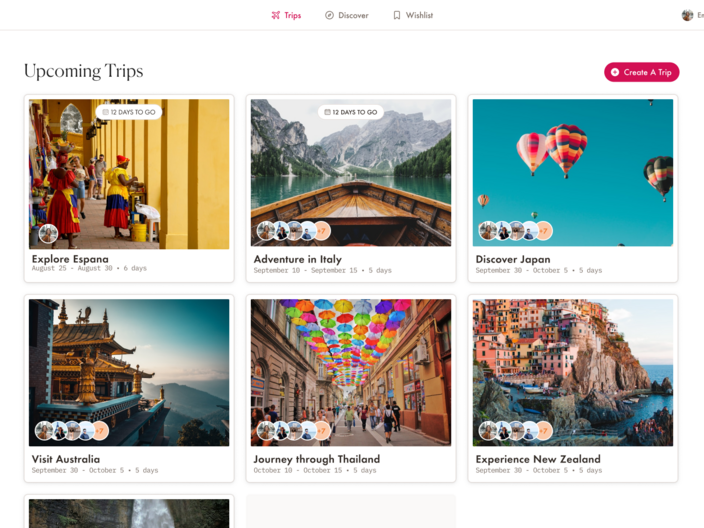Click the first traveler avatar on Adventure in Italy
Viewport: 704px width, 528px height.
[266, 231]
